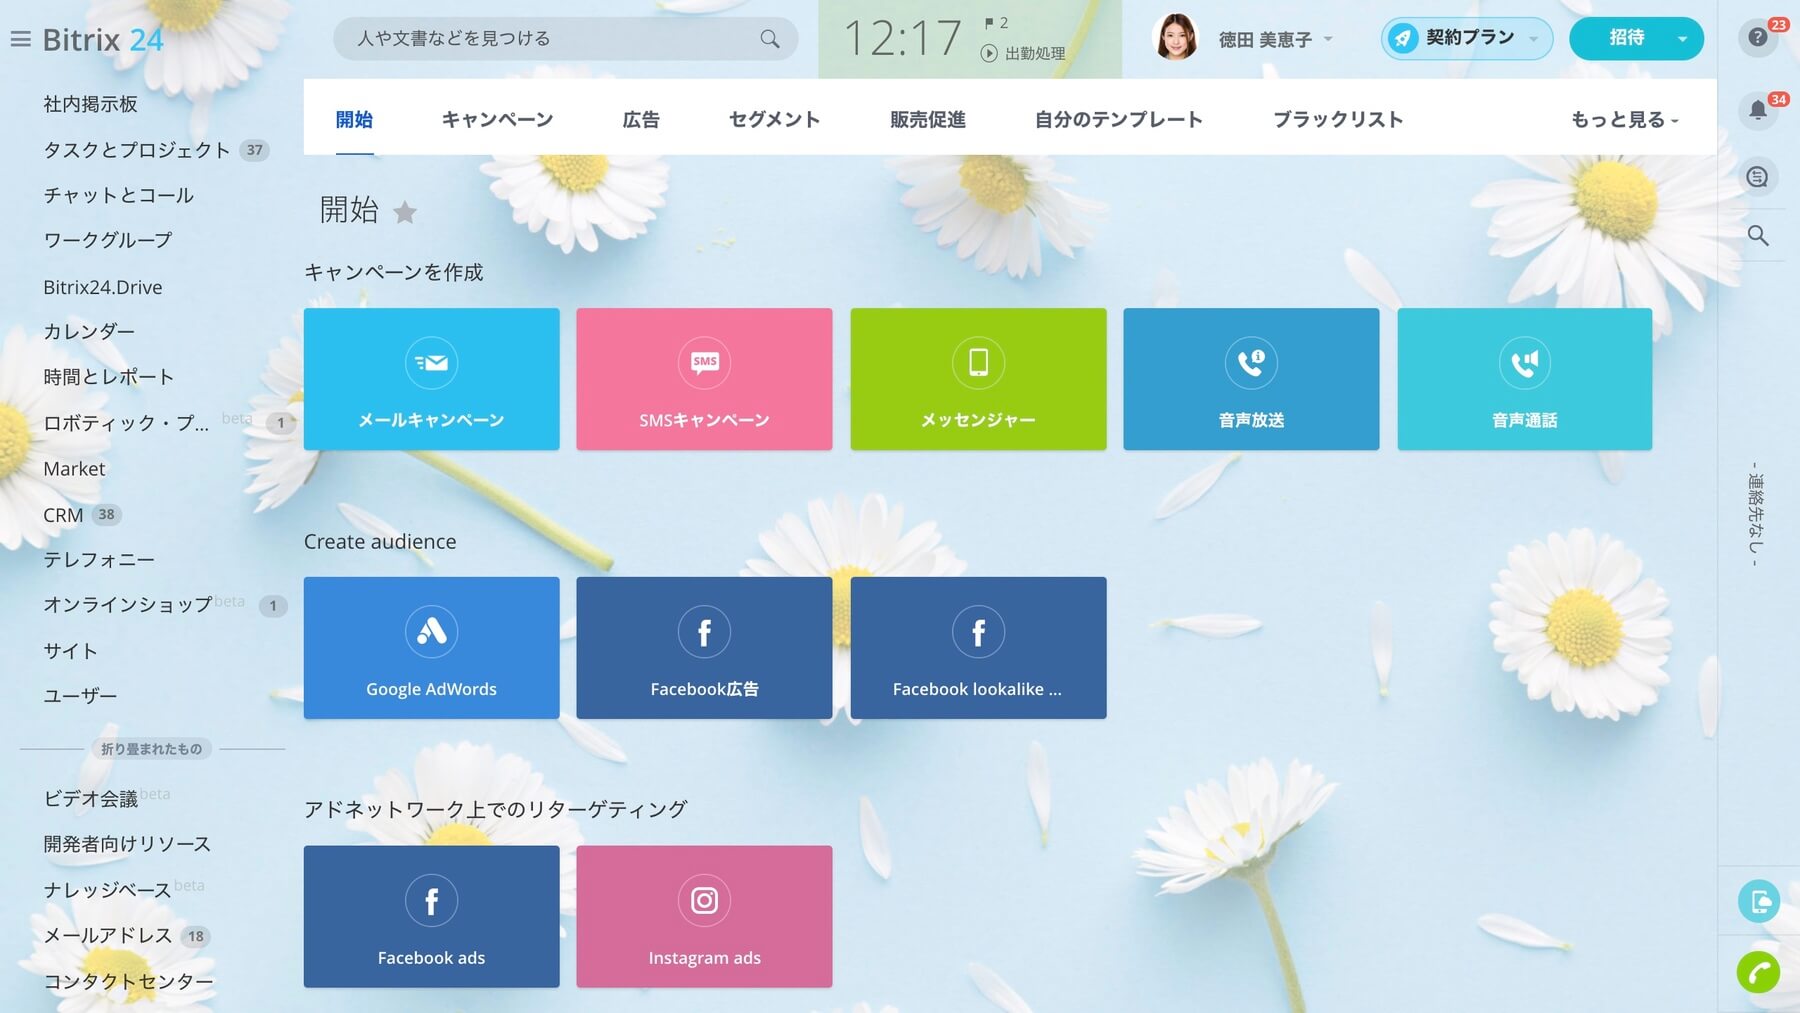Click the play icon beside 出勤処理
1800x1013 pixels.
(989, 54)
